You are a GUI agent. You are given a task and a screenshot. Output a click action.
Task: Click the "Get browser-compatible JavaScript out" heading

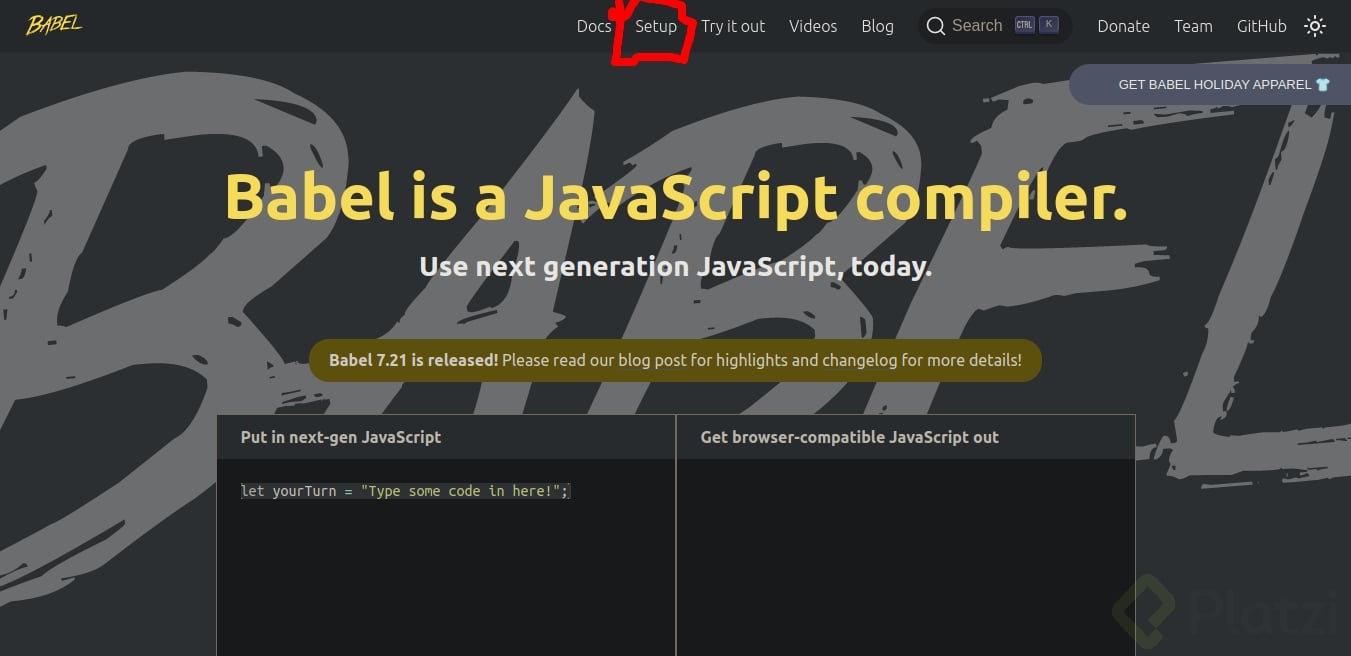850,437
